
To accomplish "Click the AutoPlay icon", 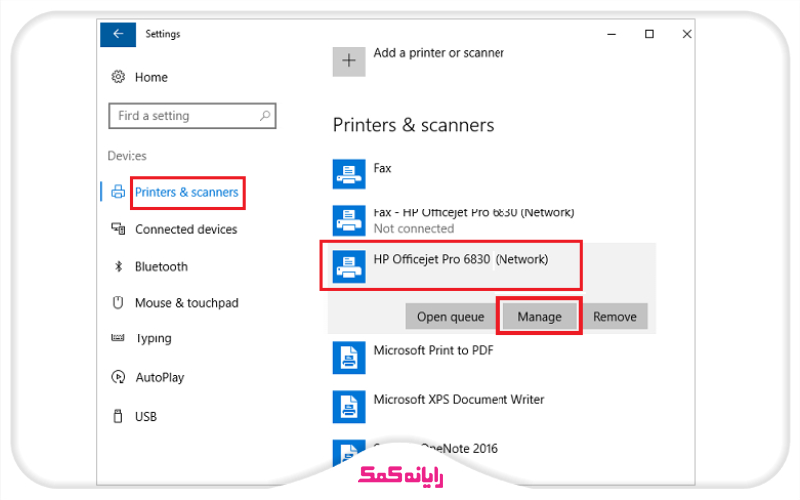I will [118, 377].
